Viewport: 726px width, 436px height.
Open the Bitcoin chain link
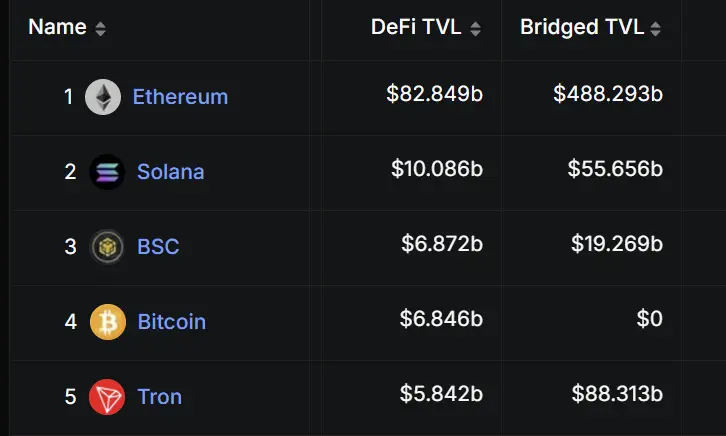(172, 322)
